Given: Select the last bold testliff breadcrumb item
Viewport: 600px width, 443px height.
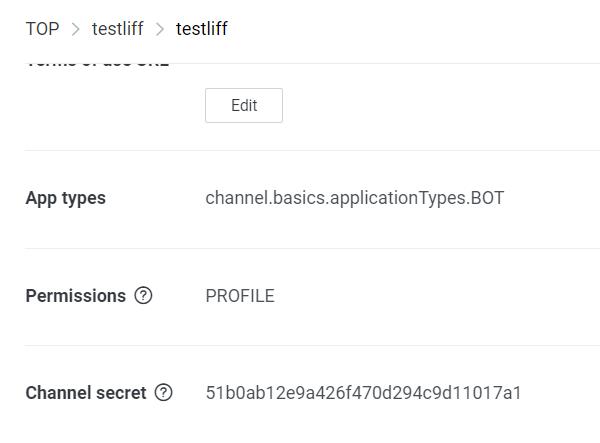Looking at the screenshot, I should tap(202, 29).
